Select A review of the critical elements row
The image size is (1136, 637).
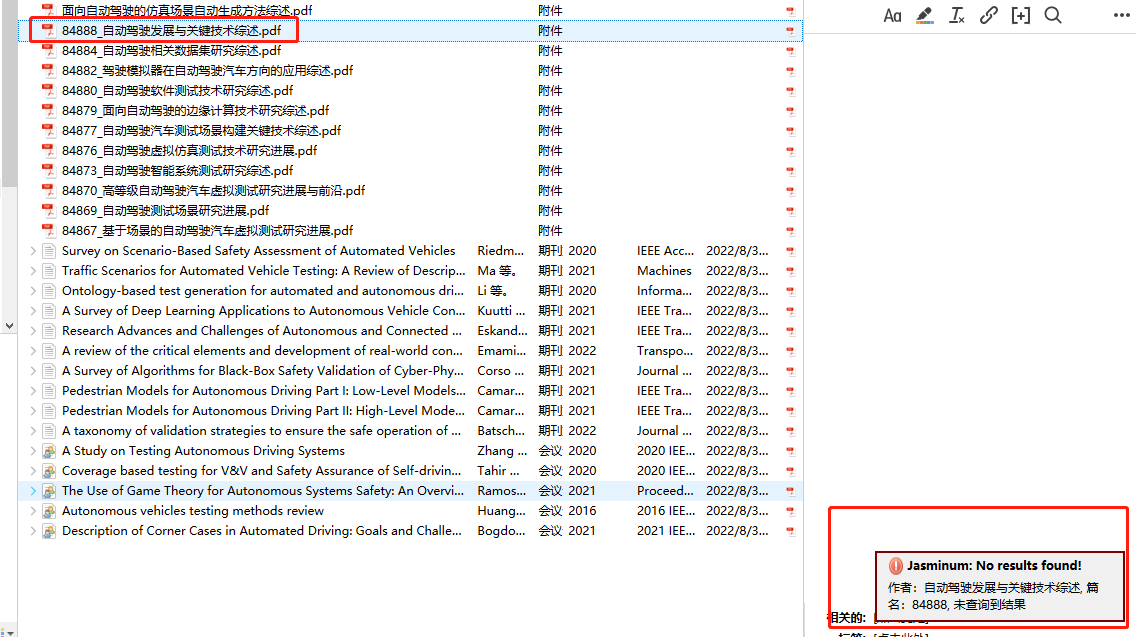pos(410,351)
